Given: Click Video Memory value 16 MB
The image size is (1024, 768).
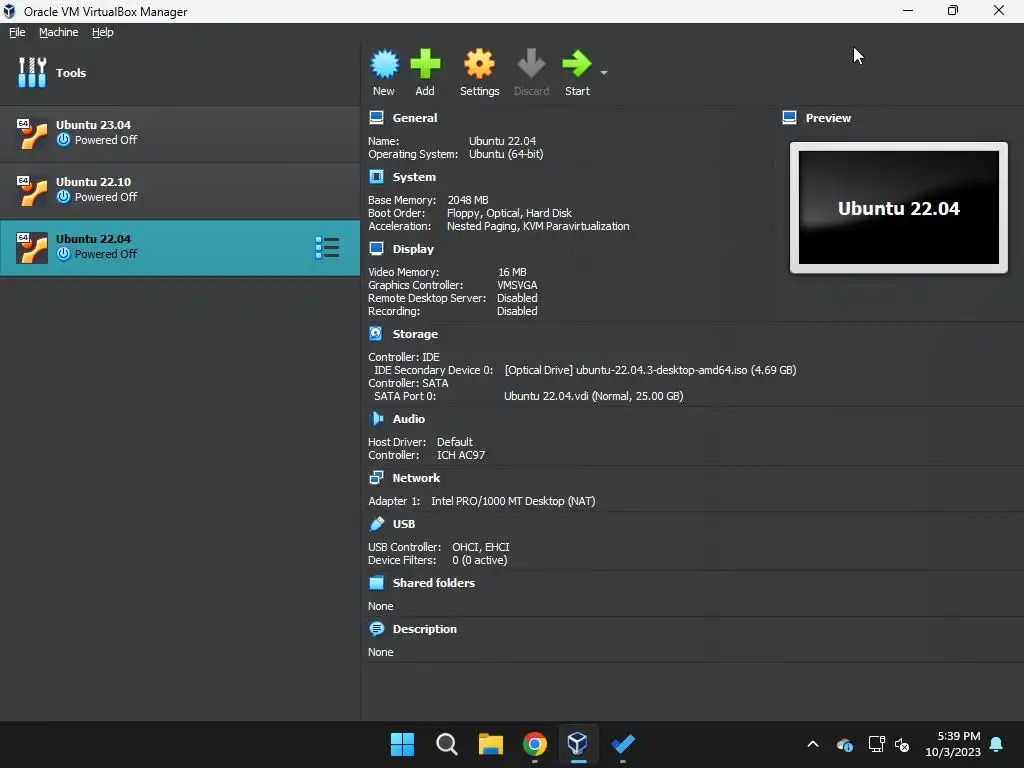Looking at the screenshot, I should coord(512,272).
